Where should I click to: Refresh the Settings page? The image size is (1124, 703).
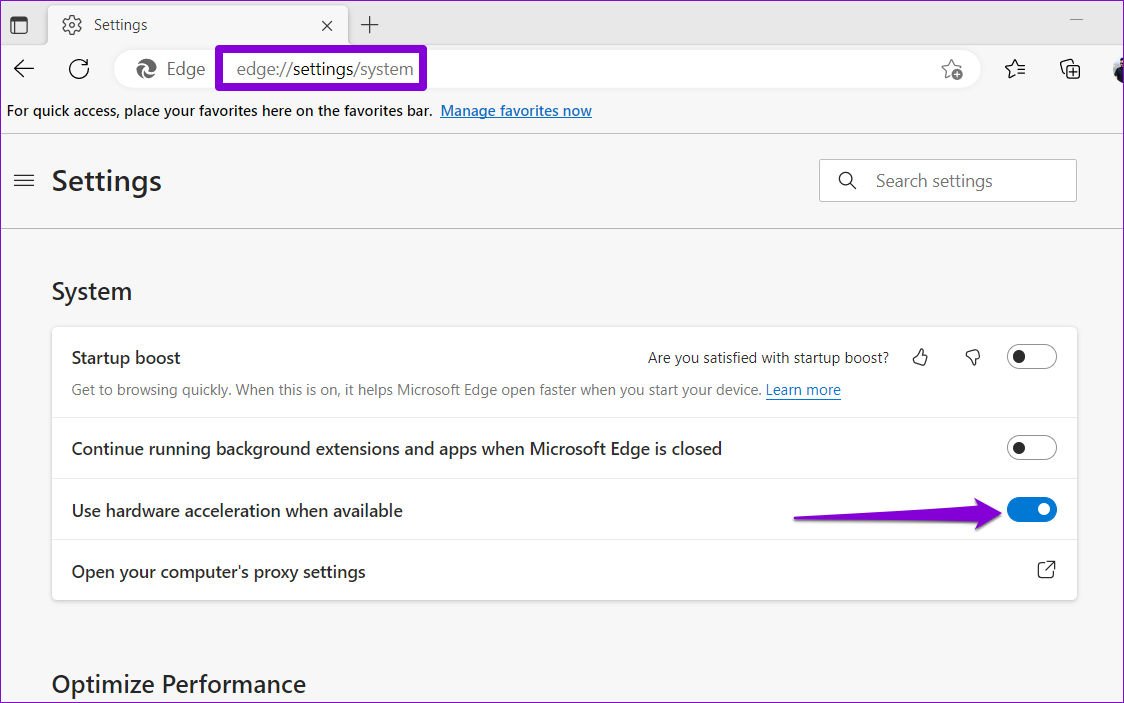(78, 68)
